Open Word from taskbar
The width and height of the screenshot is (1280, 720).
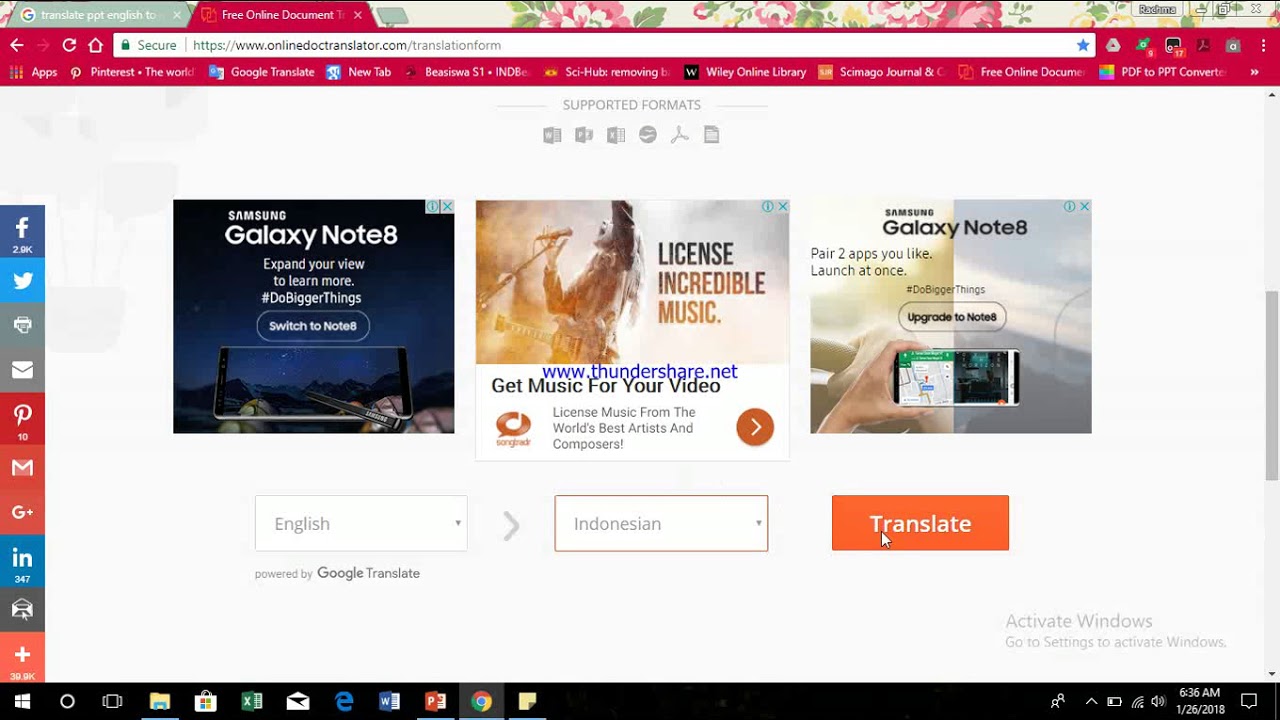pos(390,701)
